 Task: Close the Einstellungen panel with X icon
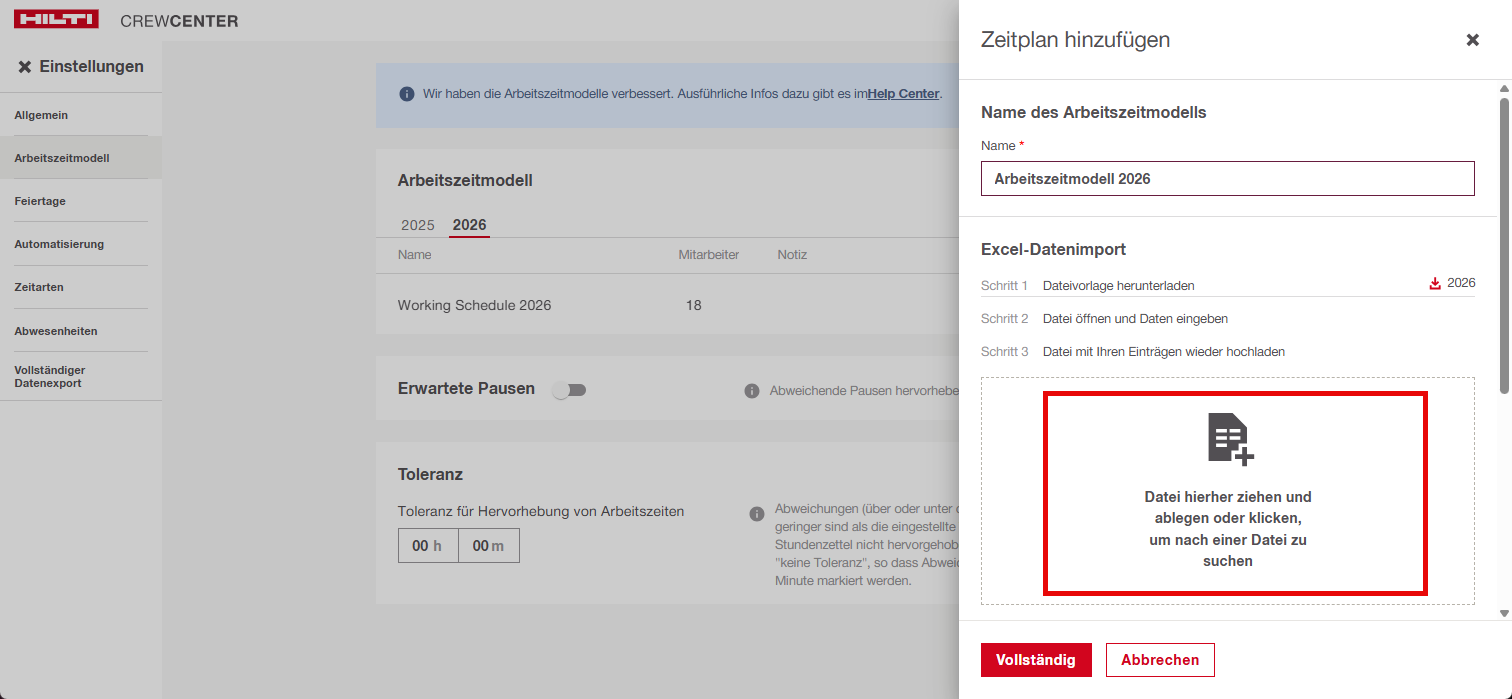click(x=25, y=67)
